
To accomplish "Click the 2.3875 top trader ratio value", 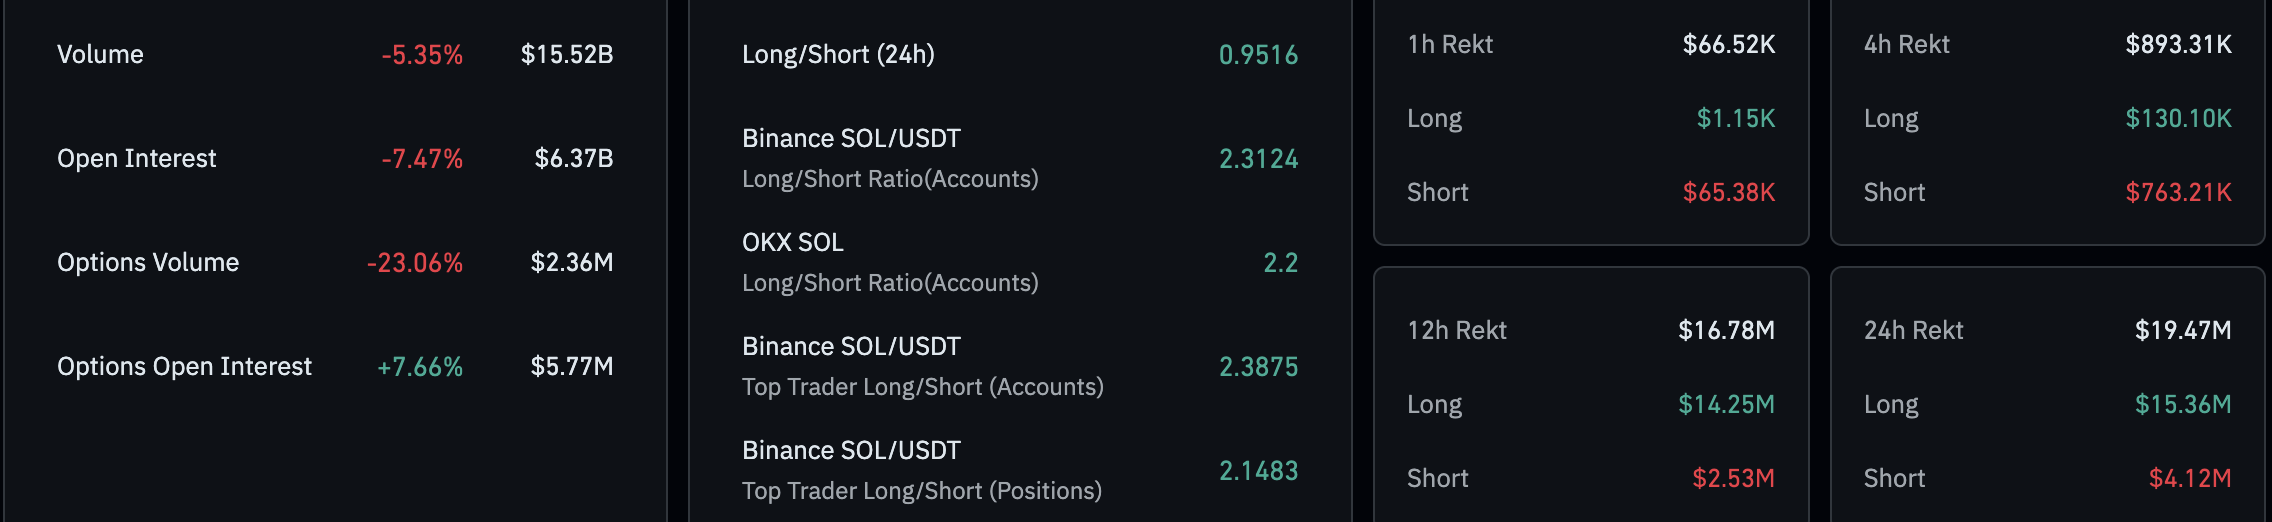I will pos(1258,366).
